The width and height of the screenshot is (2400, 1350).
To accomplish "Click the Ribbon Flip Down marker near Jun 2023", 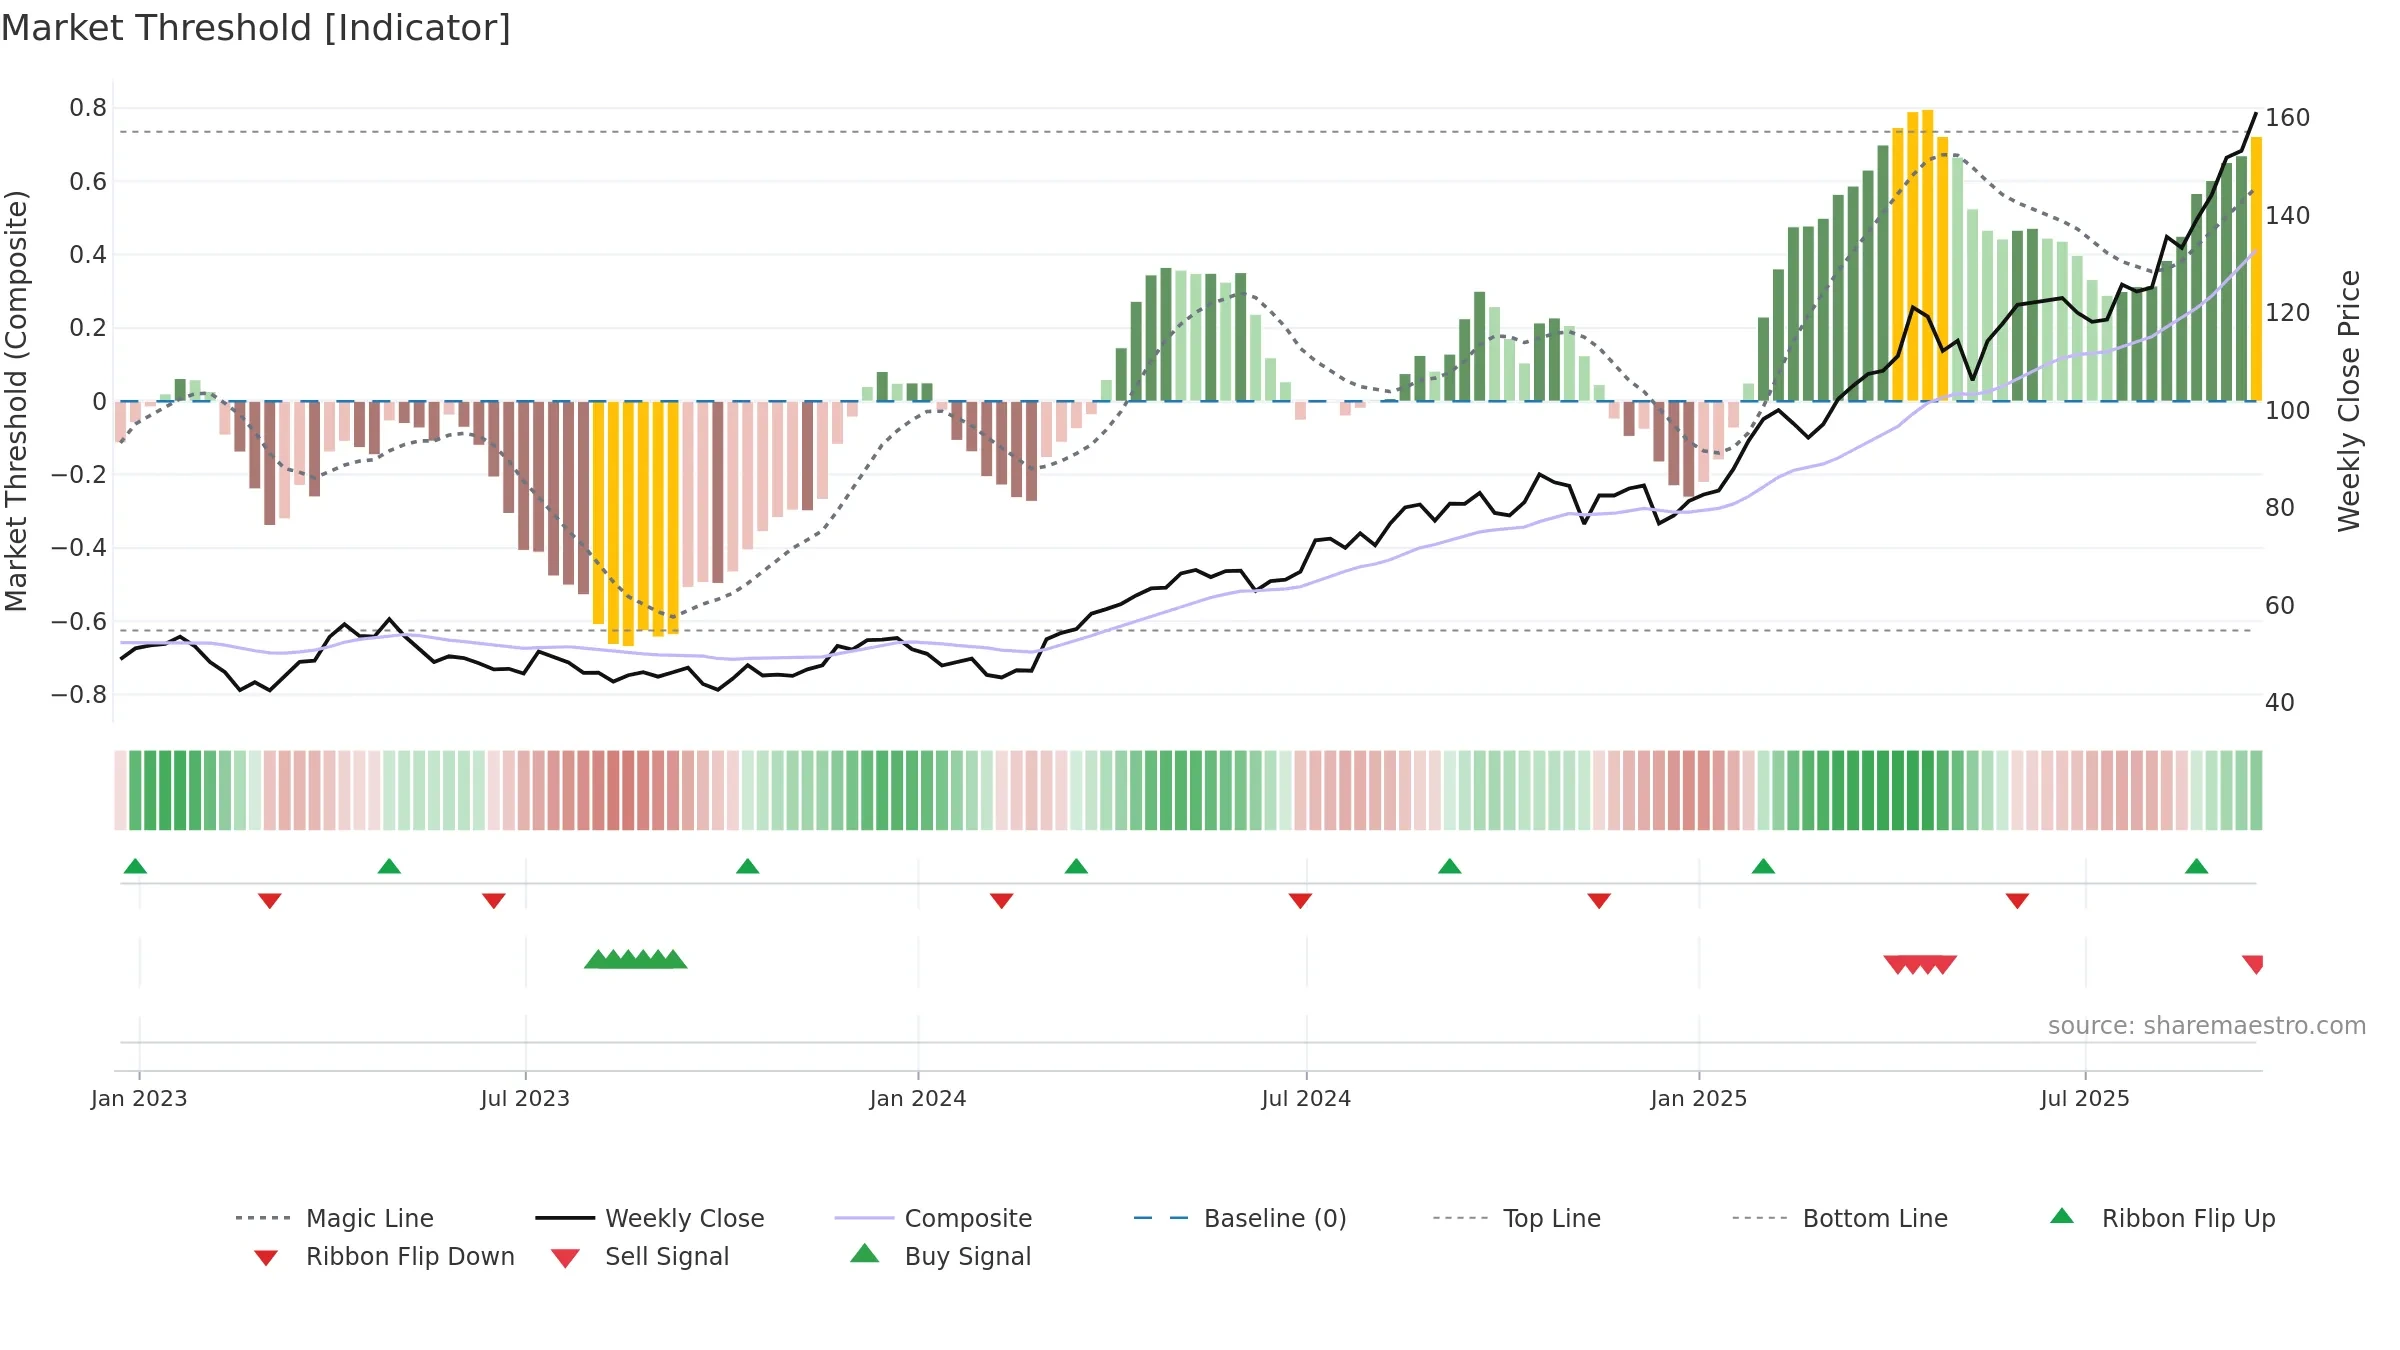I will pos(494,901).
